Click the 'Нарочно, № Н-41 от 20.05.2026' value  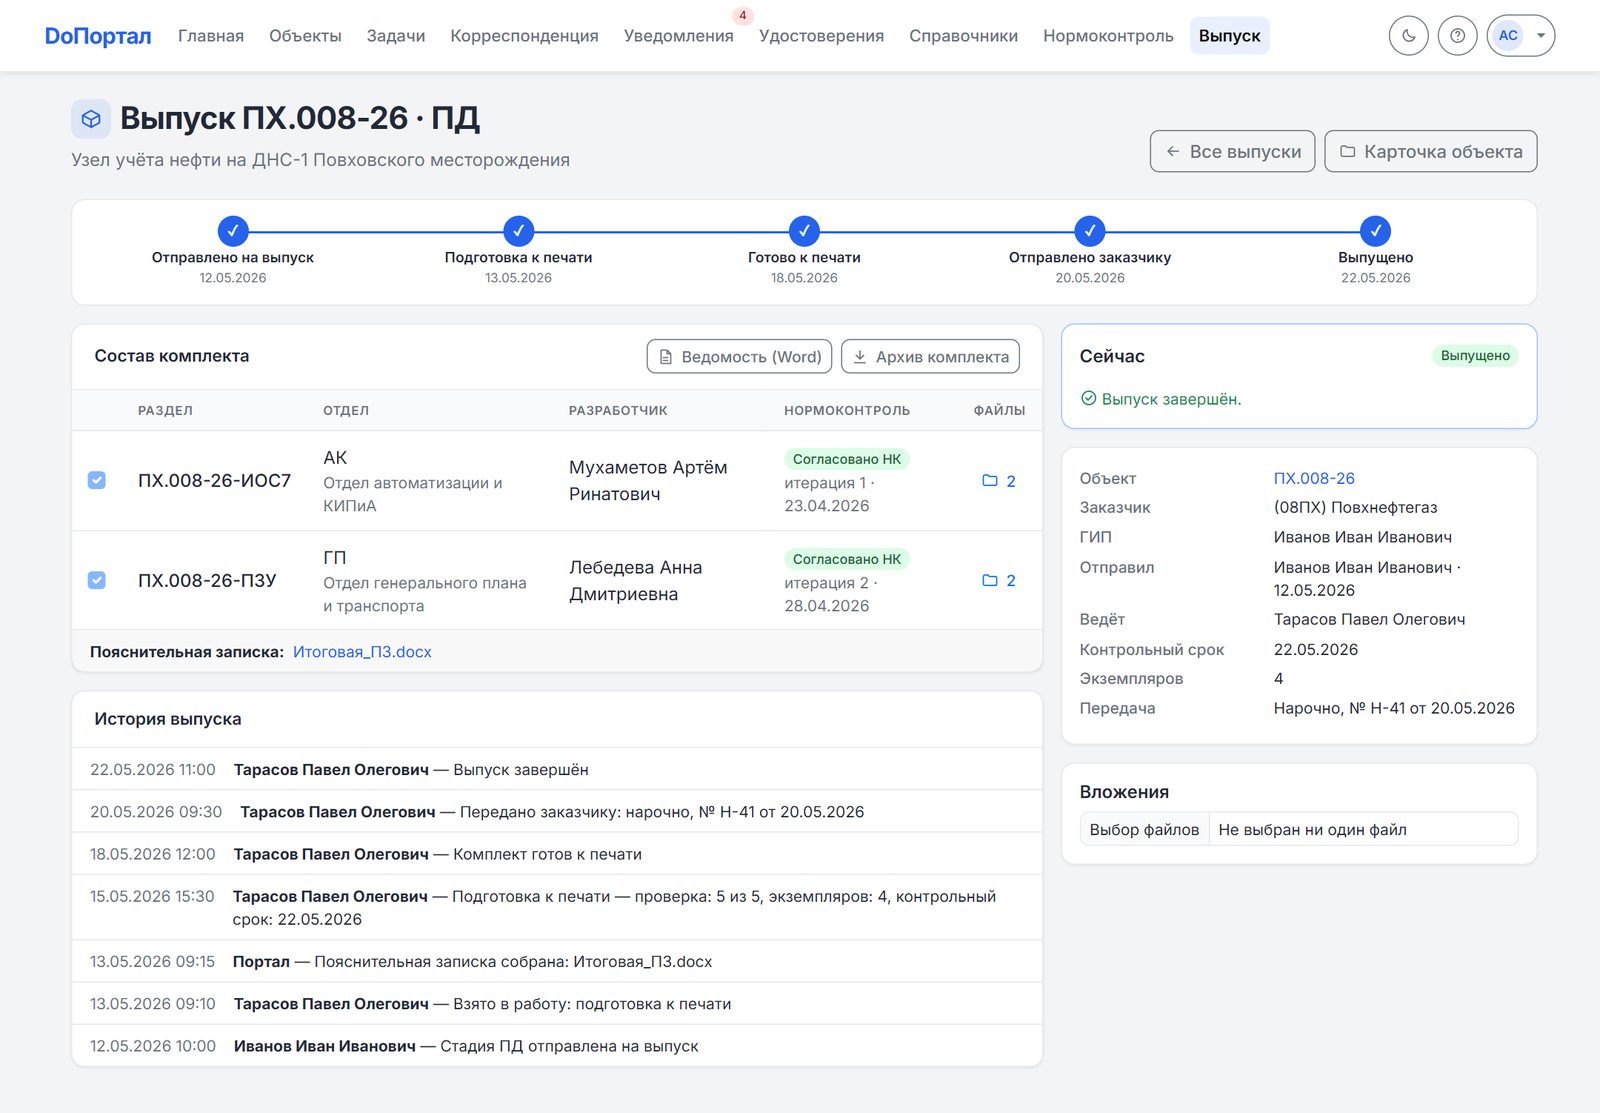(x=1394, y=708)
